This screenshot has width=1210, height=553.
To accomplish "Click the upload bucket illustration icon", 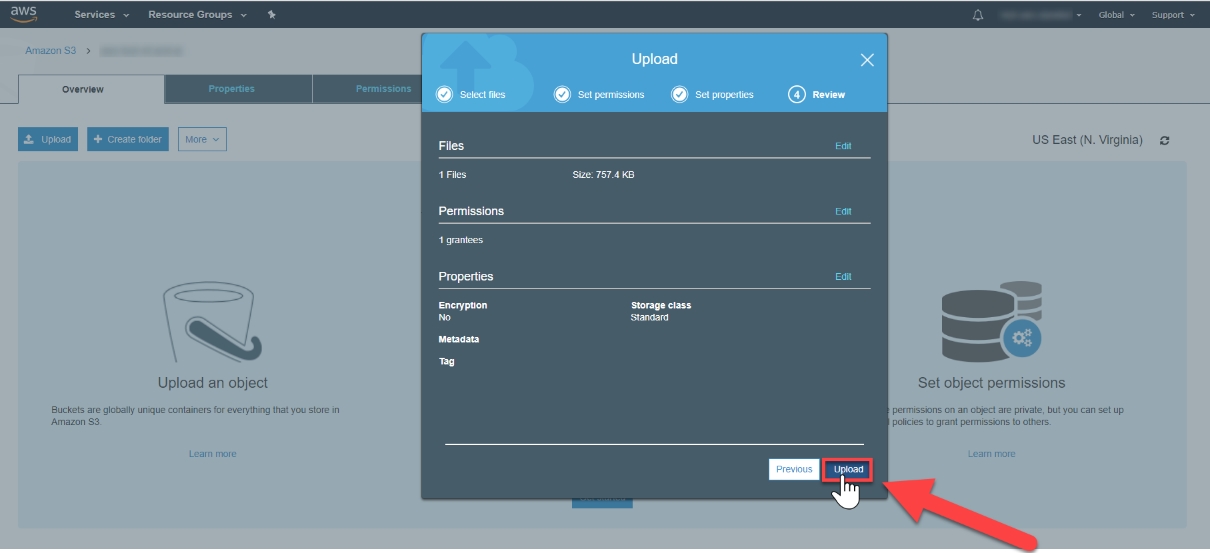I will click(x=212, y=322).
